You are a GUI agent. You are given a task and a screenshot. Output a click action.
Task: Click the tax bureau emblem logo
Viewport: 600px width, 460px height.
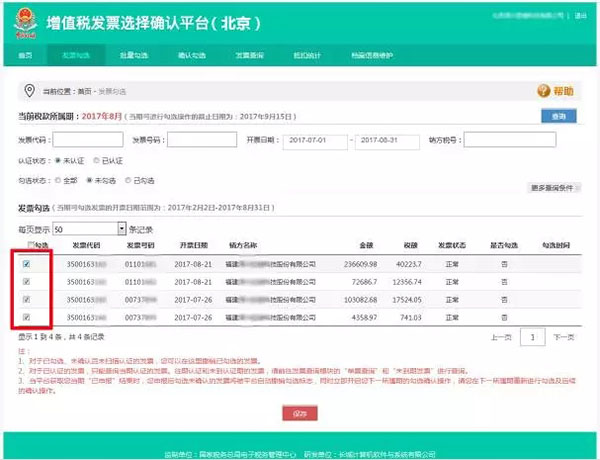26,24
